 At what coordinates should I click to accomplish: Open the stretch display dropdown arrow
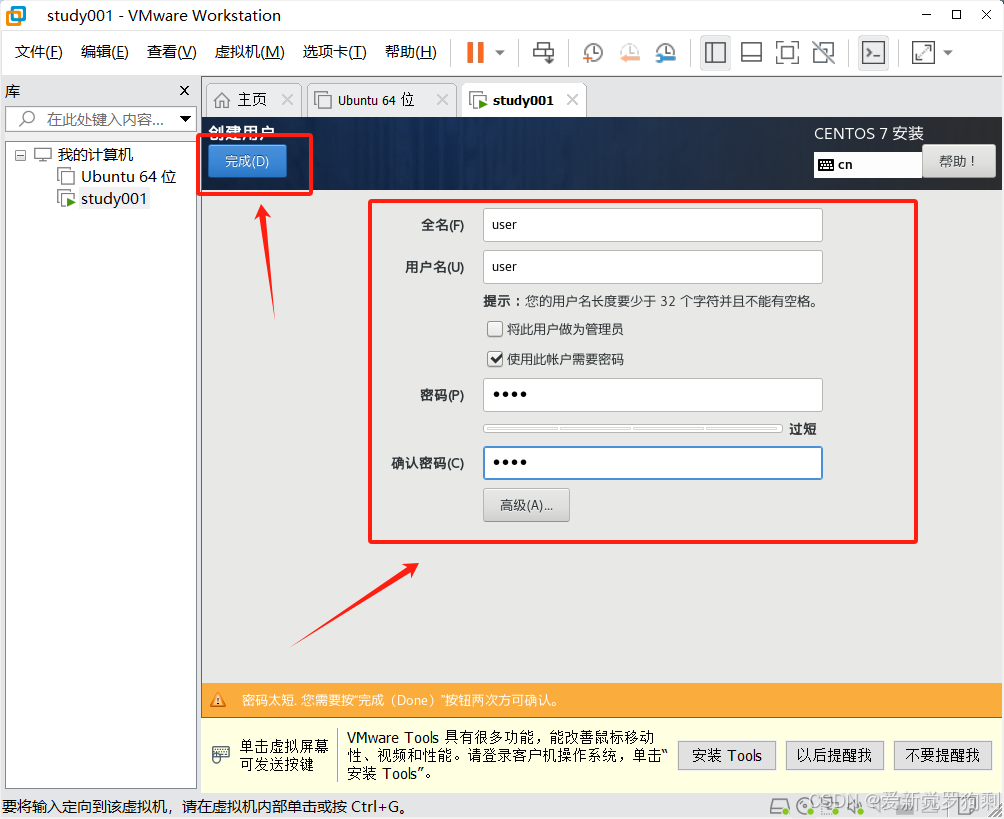click(948, 53)
